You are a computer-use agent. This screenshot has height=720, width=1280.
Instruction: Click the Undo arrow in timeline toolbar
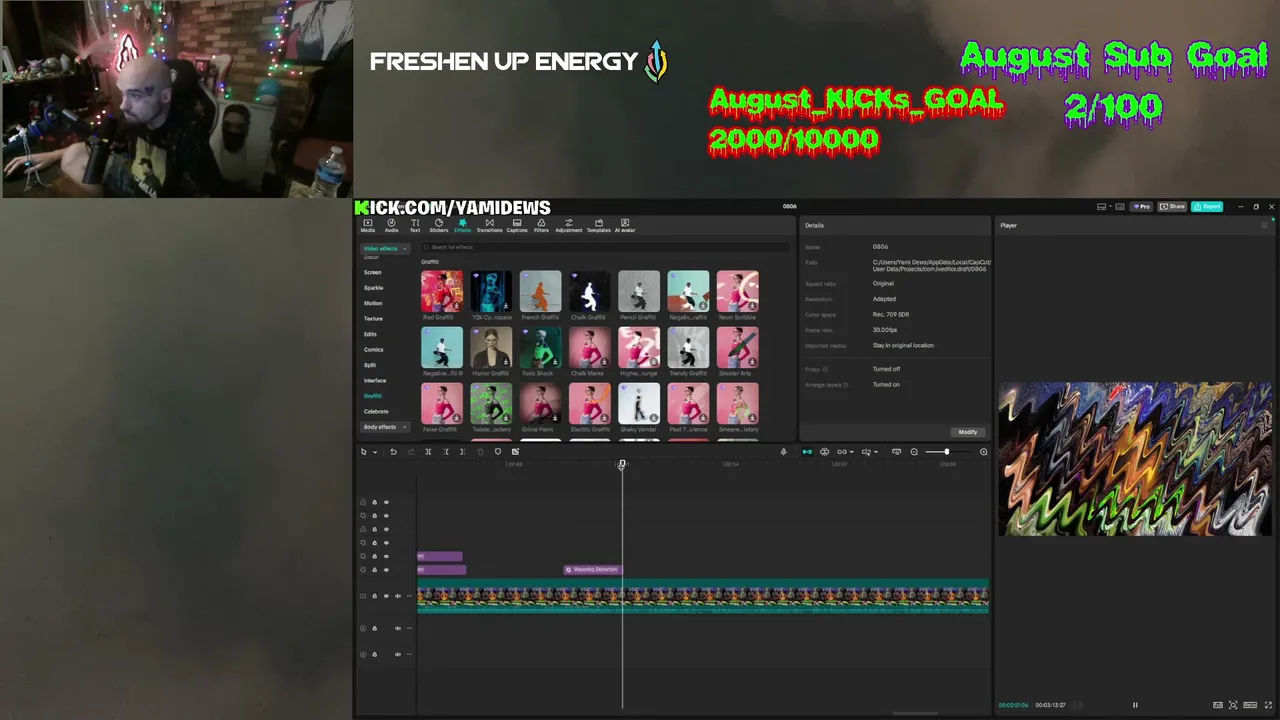point(393,452)
